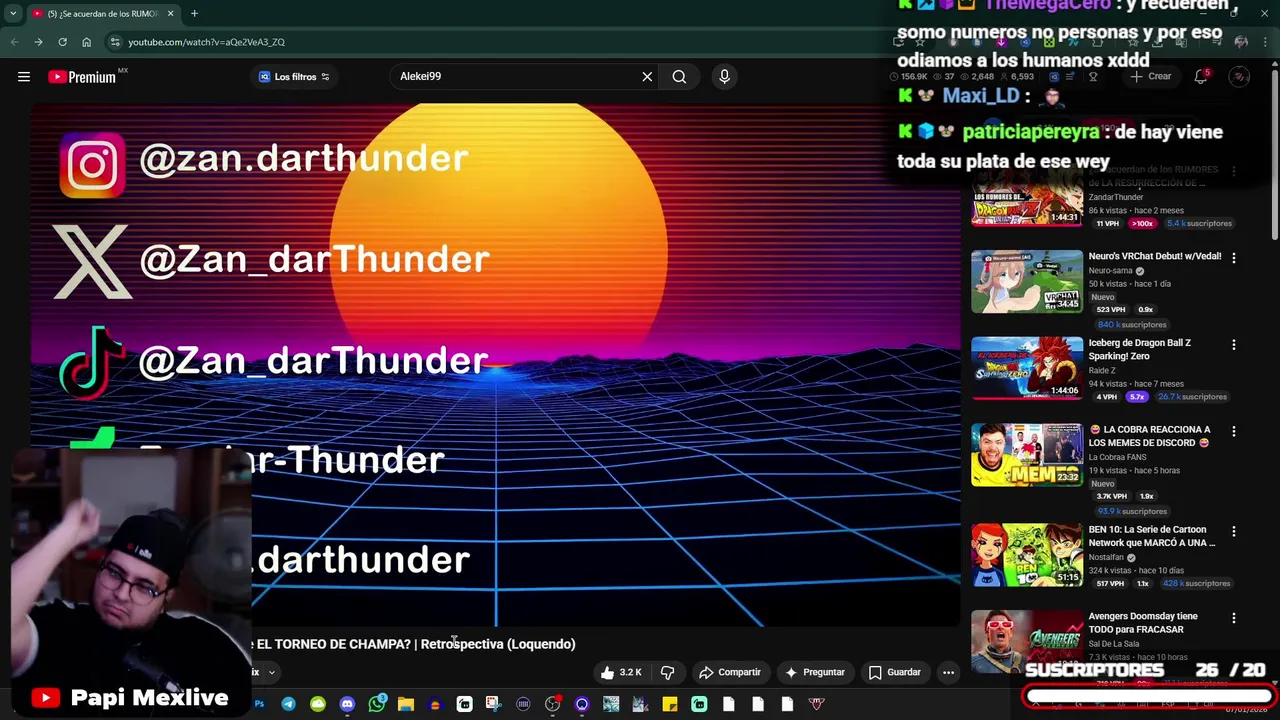Open Neuro's VRChat Debut thumbnail
This screenshot has height=720, width=1280.
[1027, 281]
